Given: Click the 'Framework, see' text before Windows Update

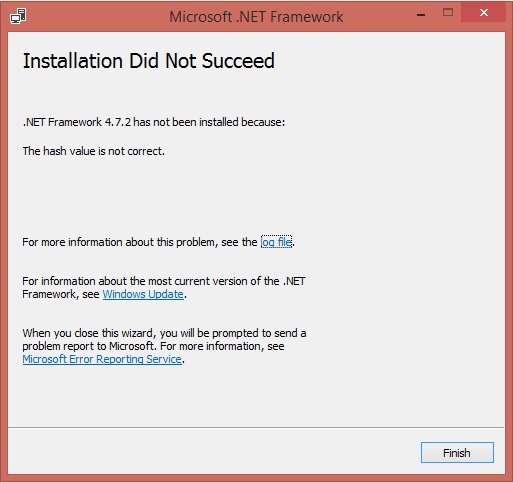Looking at the screenshot, I should 61,294.
